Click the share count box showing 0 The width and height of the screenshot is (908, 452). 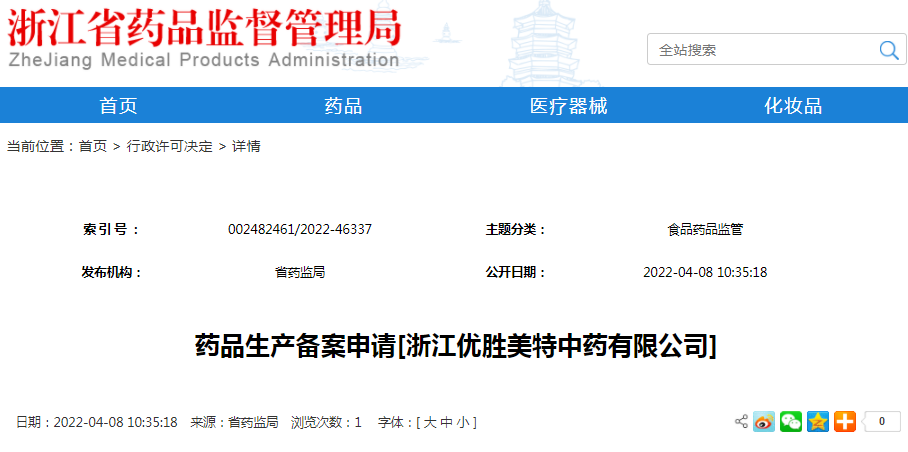(881, 421)
